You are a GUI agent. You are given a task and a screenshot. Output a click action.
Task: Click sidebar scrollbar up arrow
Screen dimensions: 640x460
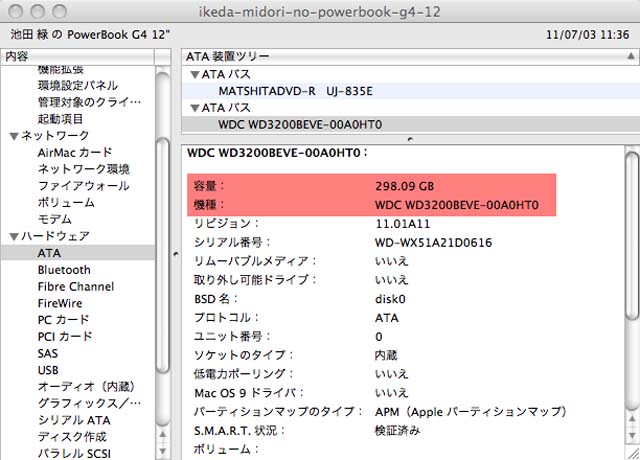(x=163, y=434)
